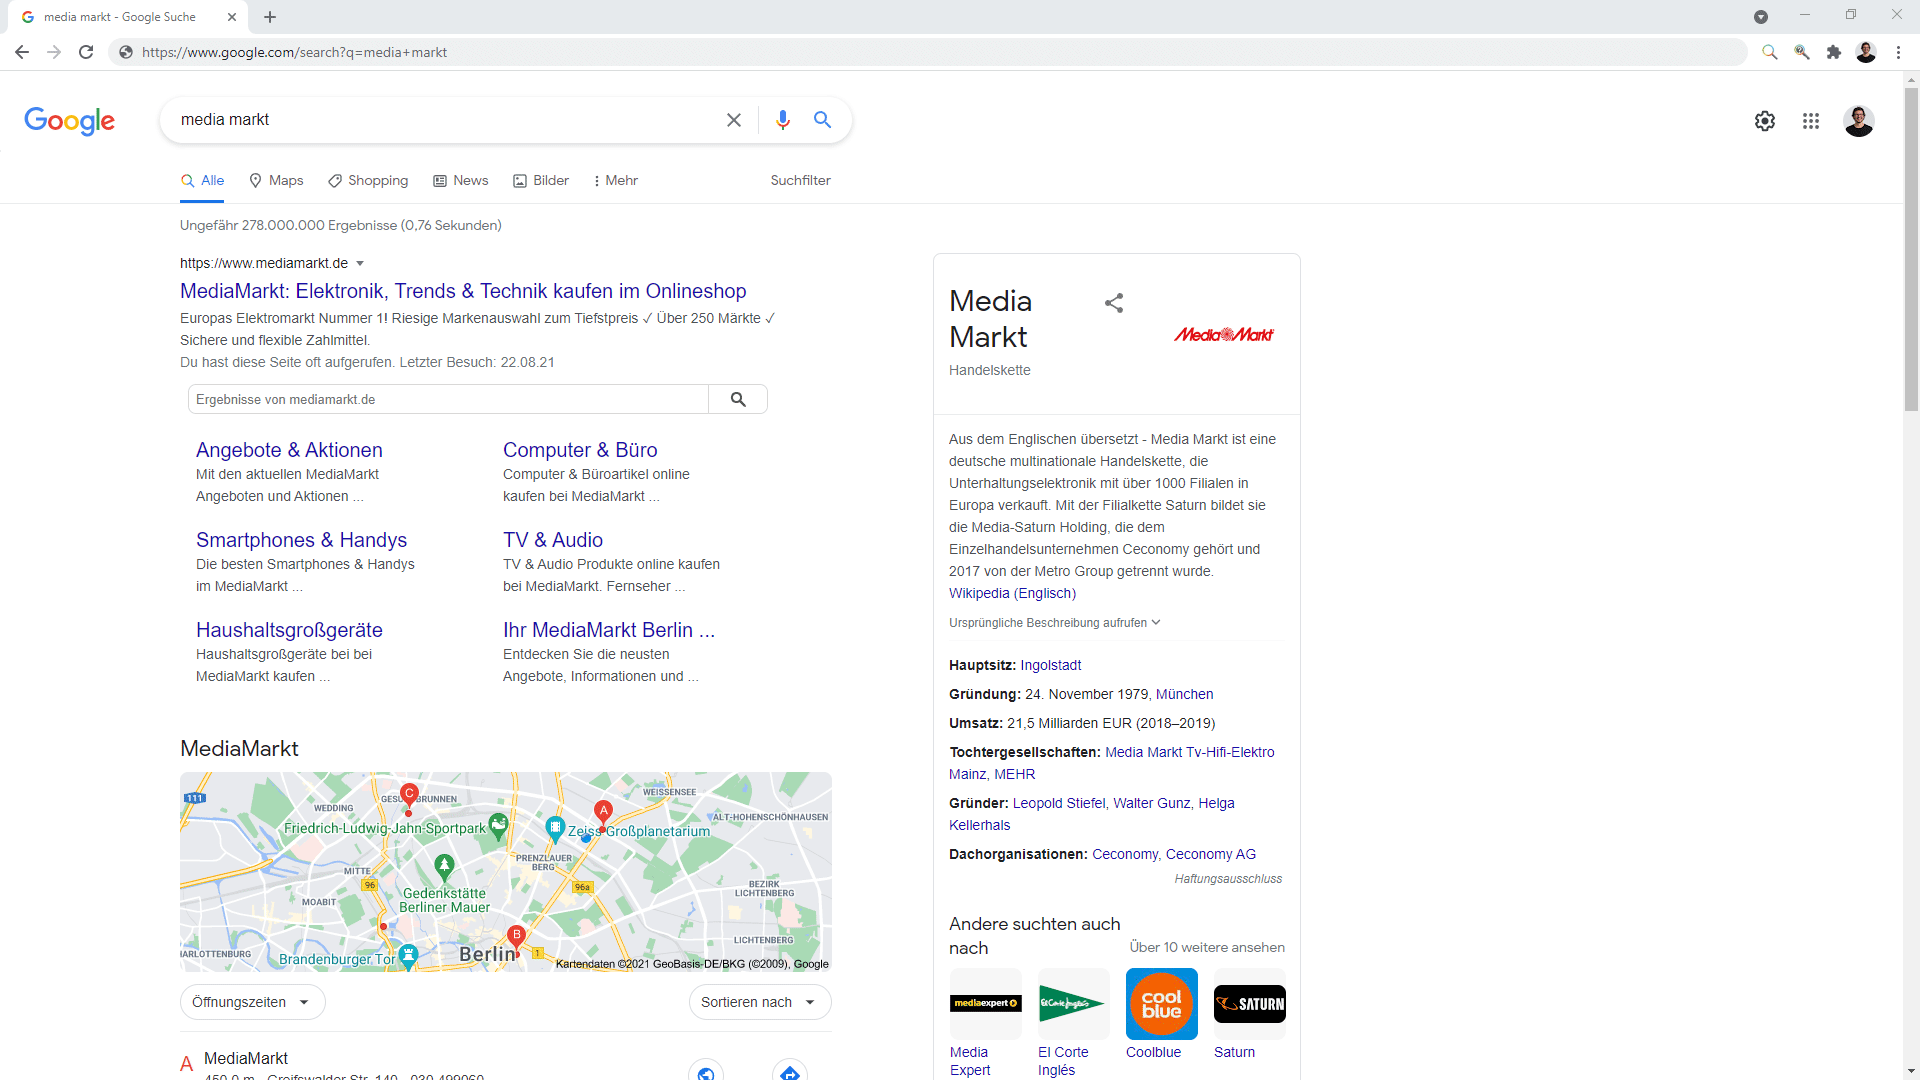Open Ihr MediaMarkt Berlin sitelink

coord(609,630)
